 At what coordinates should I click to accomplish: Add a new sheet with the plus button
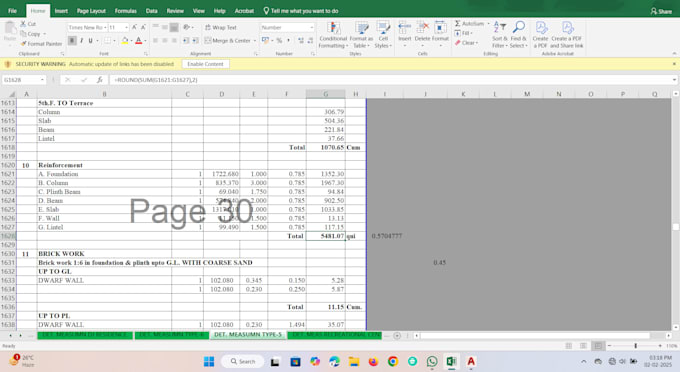click(x=397, y=336)
